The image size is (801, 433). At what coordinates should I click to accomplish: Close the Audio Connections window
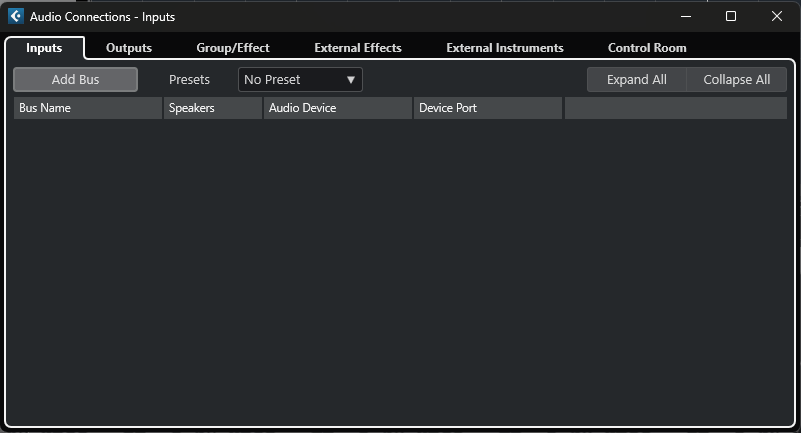click(x=777, y=16)
